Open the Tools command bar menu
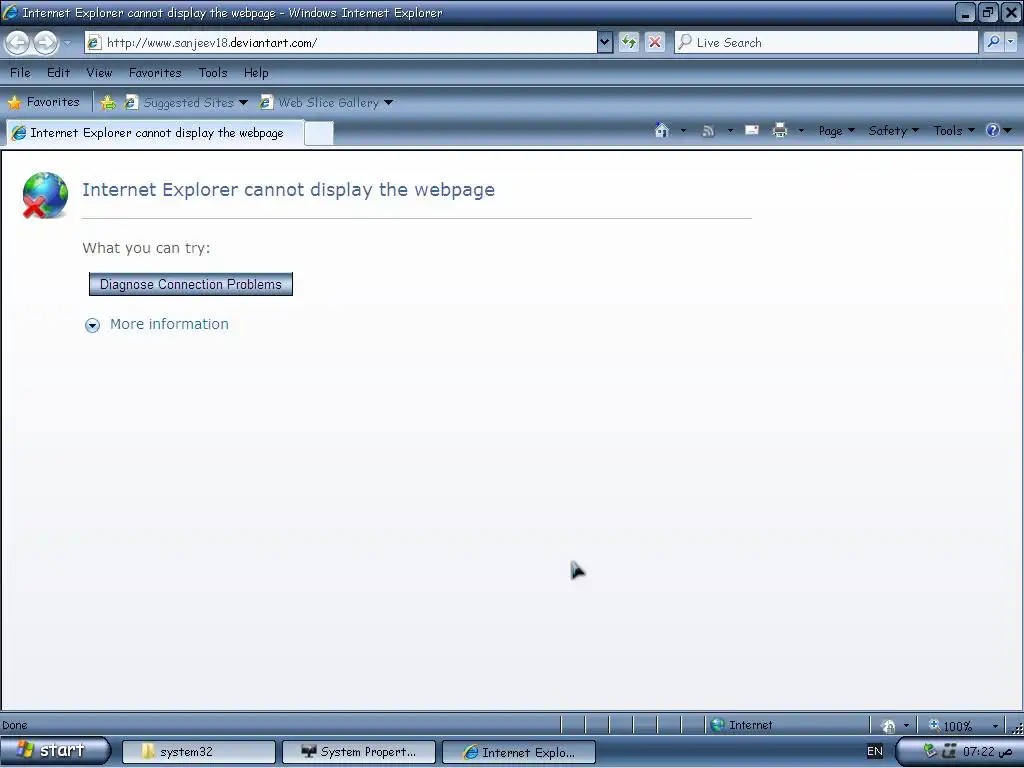Image resolution: width=1024 pixels, height=768 pixels. (954, 131)
